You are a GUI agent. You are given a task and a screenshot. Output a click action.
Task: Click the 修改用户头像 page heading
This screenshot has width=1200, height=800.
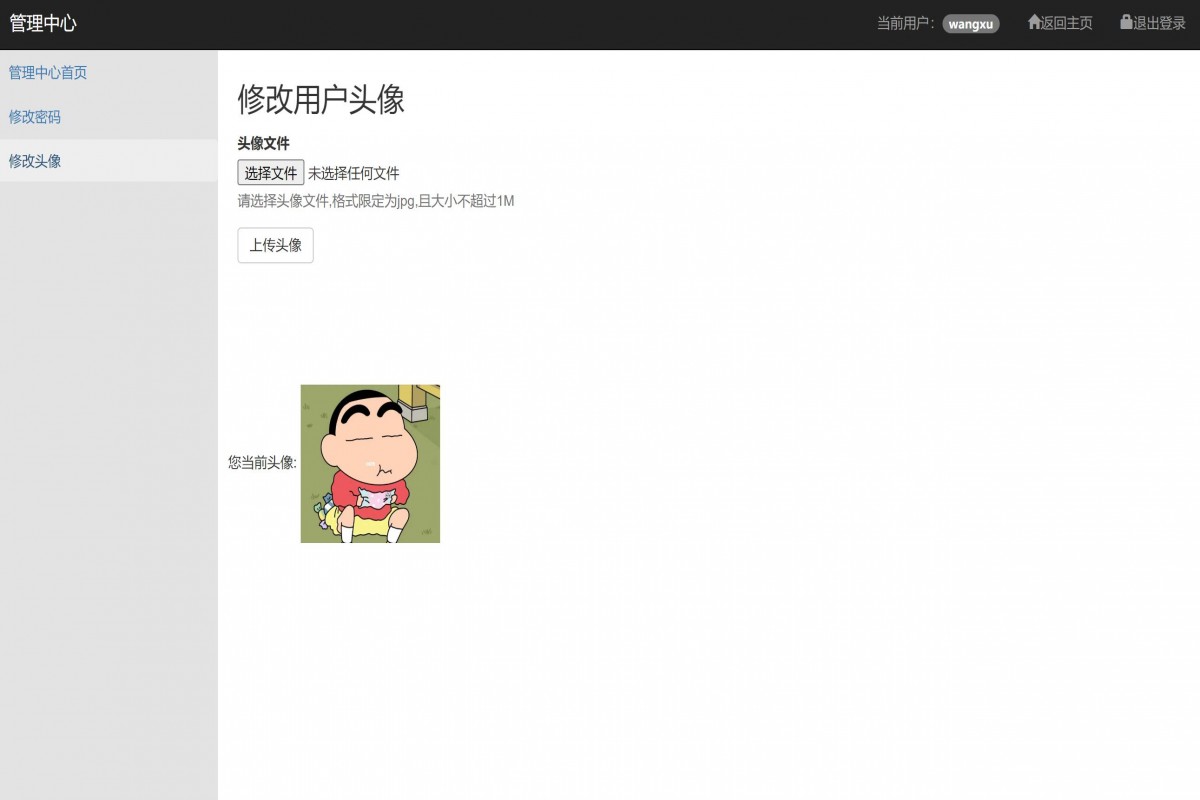pos(321,100)
